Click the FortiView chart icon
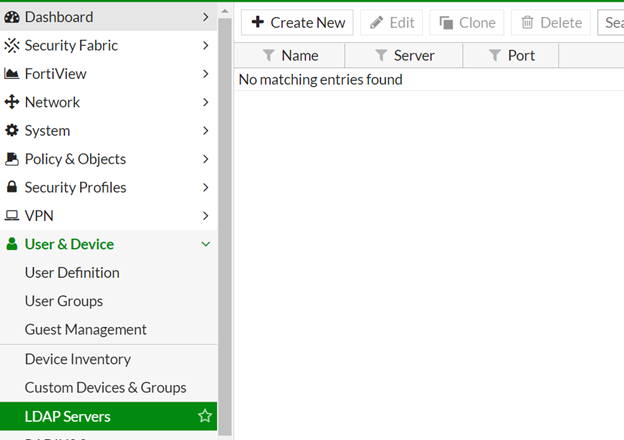624x440 pixels. coord(12,74)
